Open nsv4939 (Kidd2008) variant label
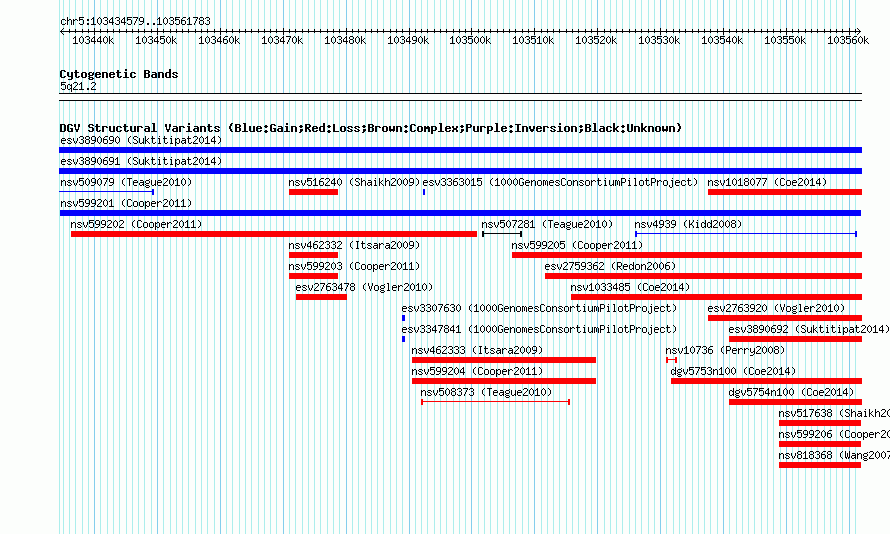Viewport: 890px width, 534px height. [x=688, y=224]
